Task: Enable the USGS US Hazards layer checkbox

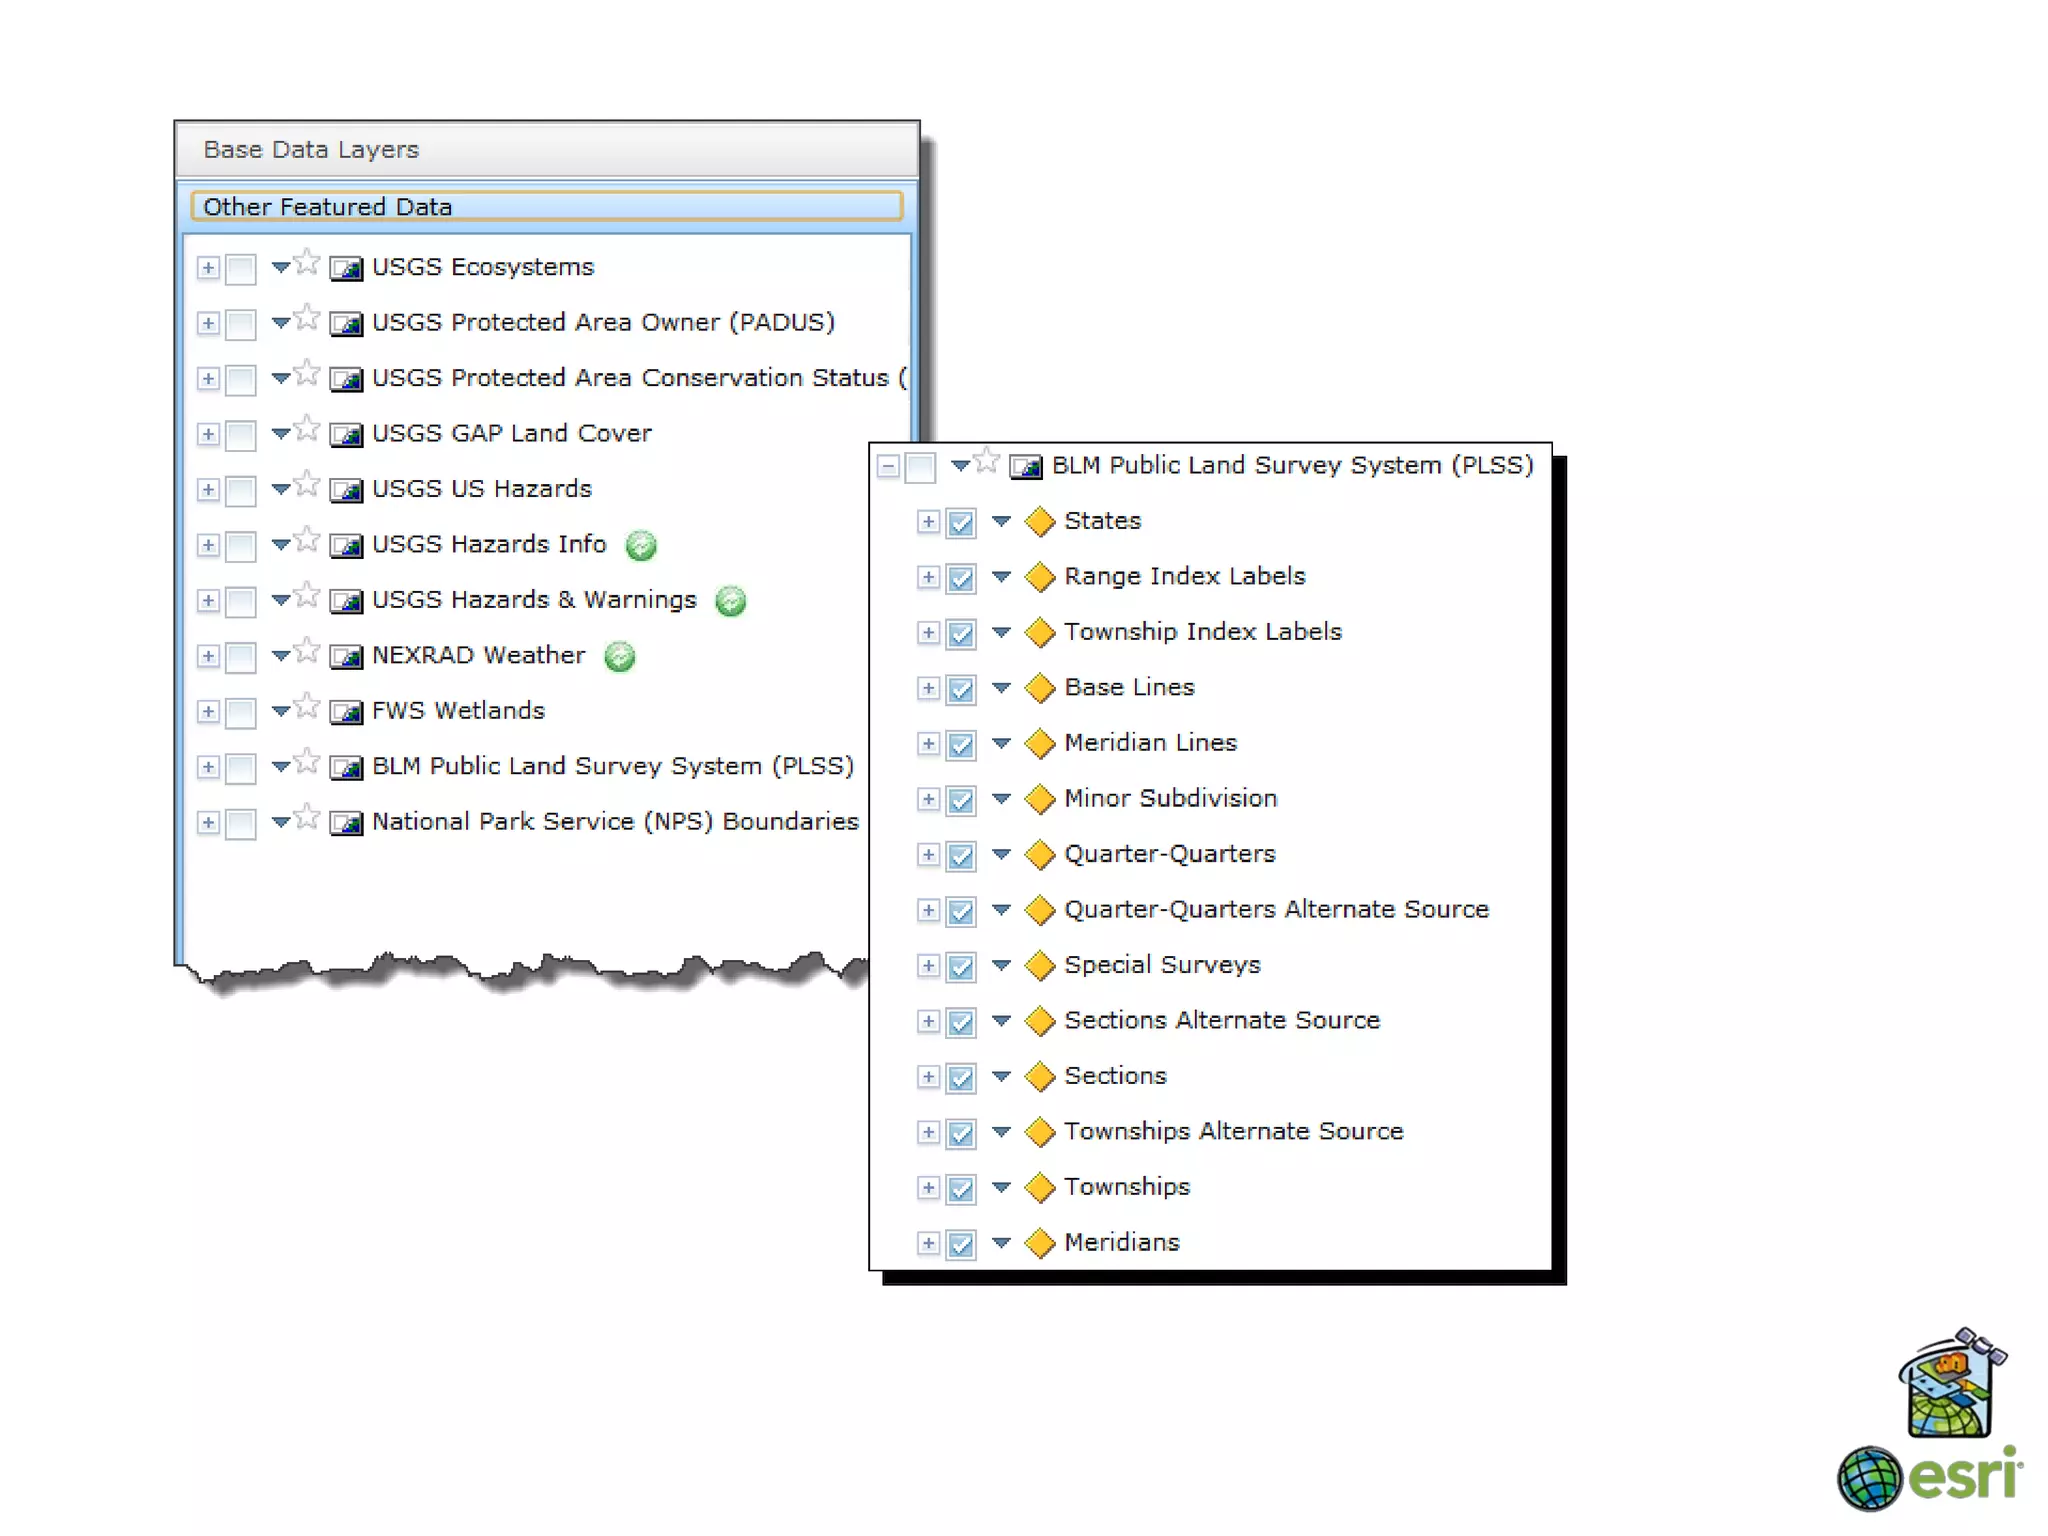Action: [240, 490]
